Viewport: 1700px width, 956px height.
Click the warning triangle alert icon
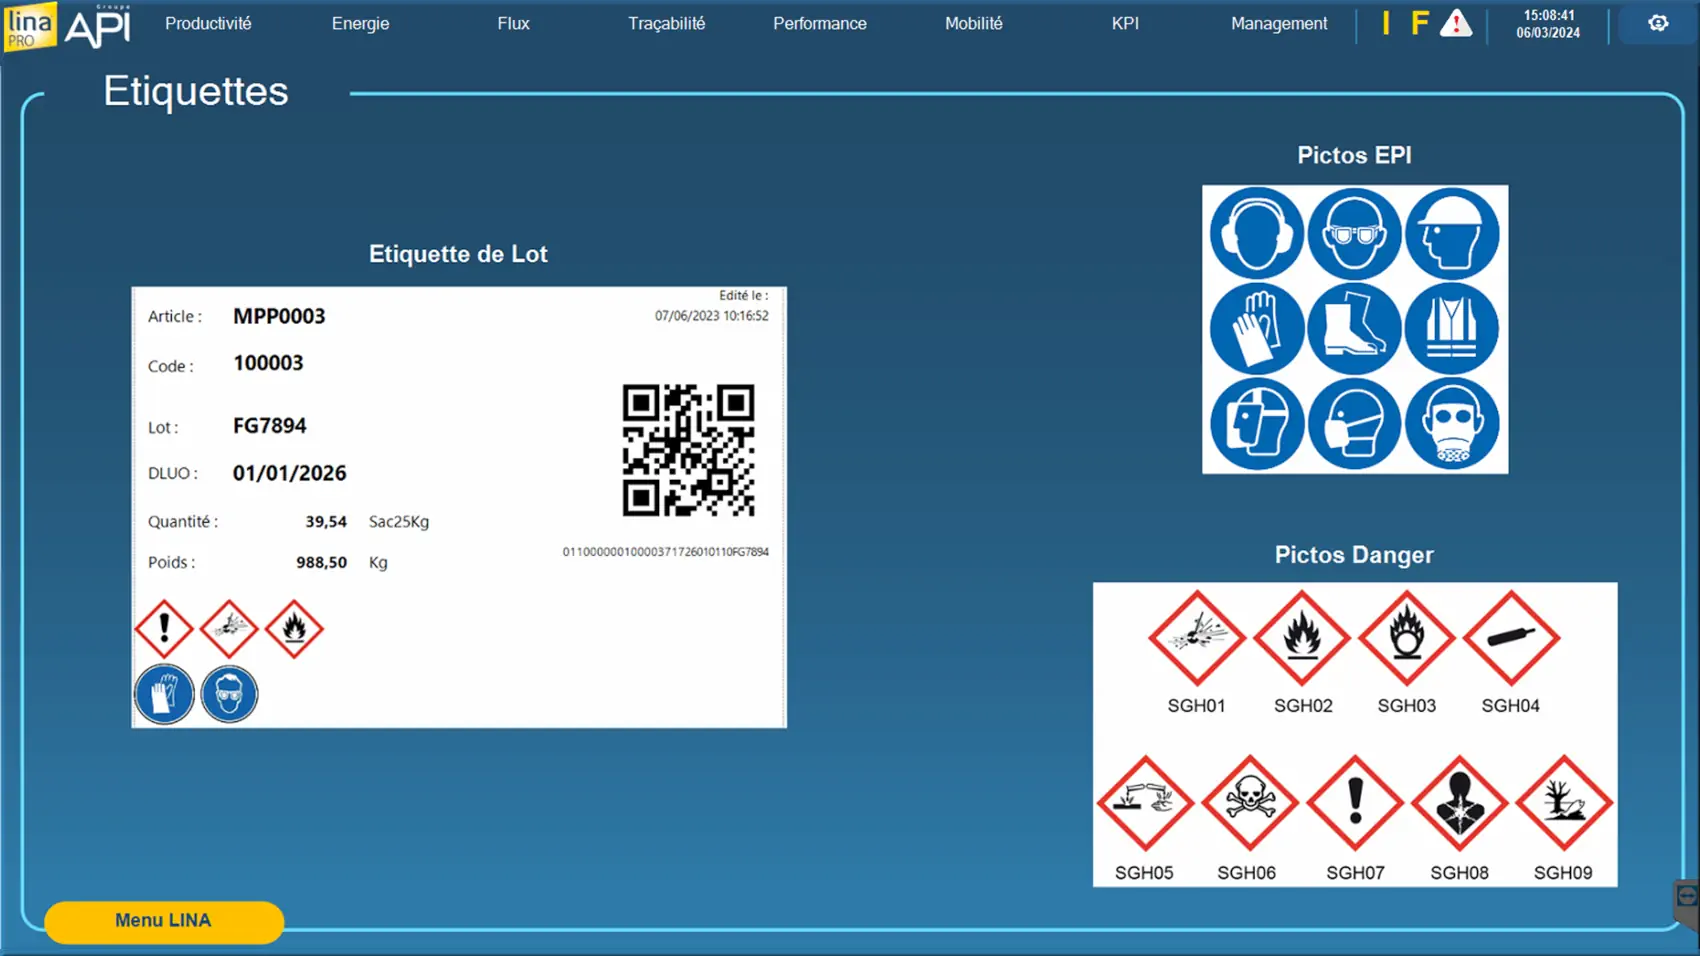coord(1456,23)
